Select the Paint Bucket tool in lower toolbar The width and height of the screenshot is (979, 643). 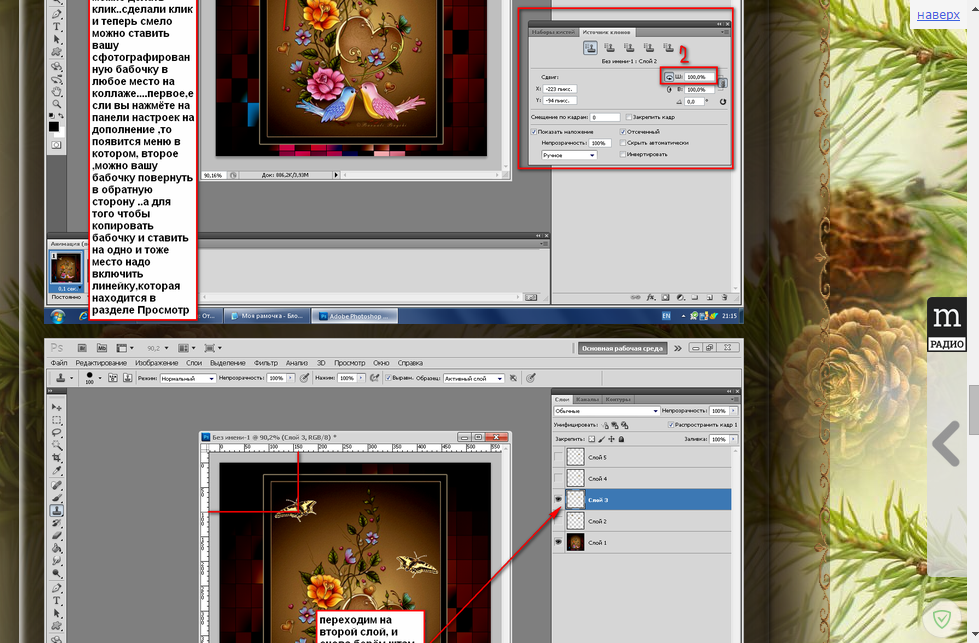tap(57, 548)
